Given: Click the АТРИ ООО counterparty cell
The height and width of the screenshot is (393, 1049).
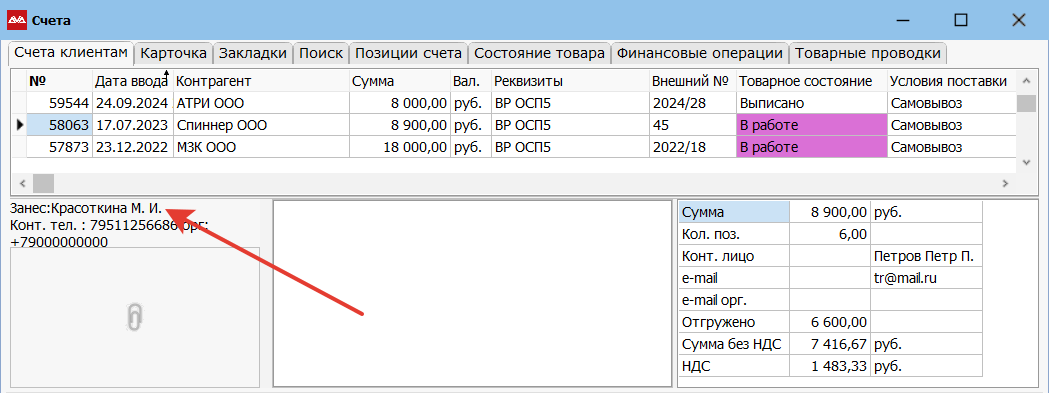Looking at the screenshot, I should (x=260, y=103).
